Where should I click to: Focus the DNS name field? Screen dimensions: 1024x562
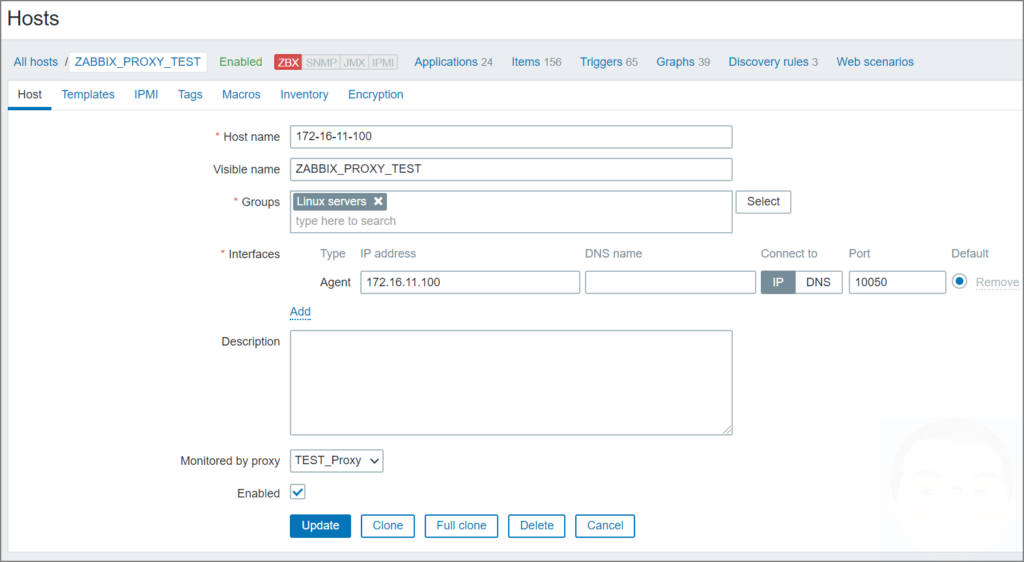click(x=670, y=282)
